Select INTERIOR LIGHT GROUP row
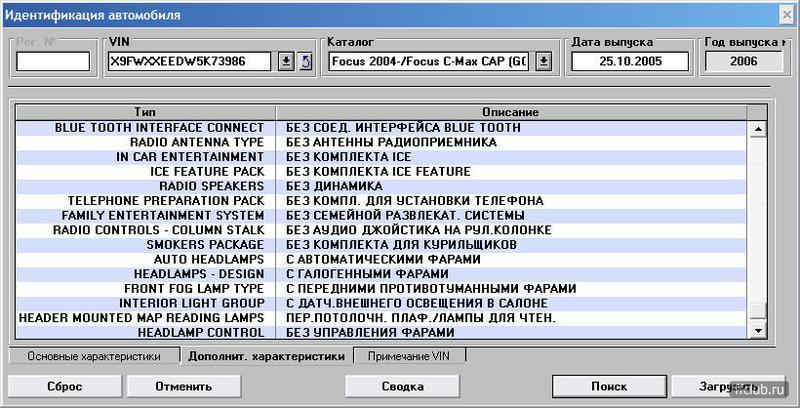This screenshot has height=408, width=800. 383,303
